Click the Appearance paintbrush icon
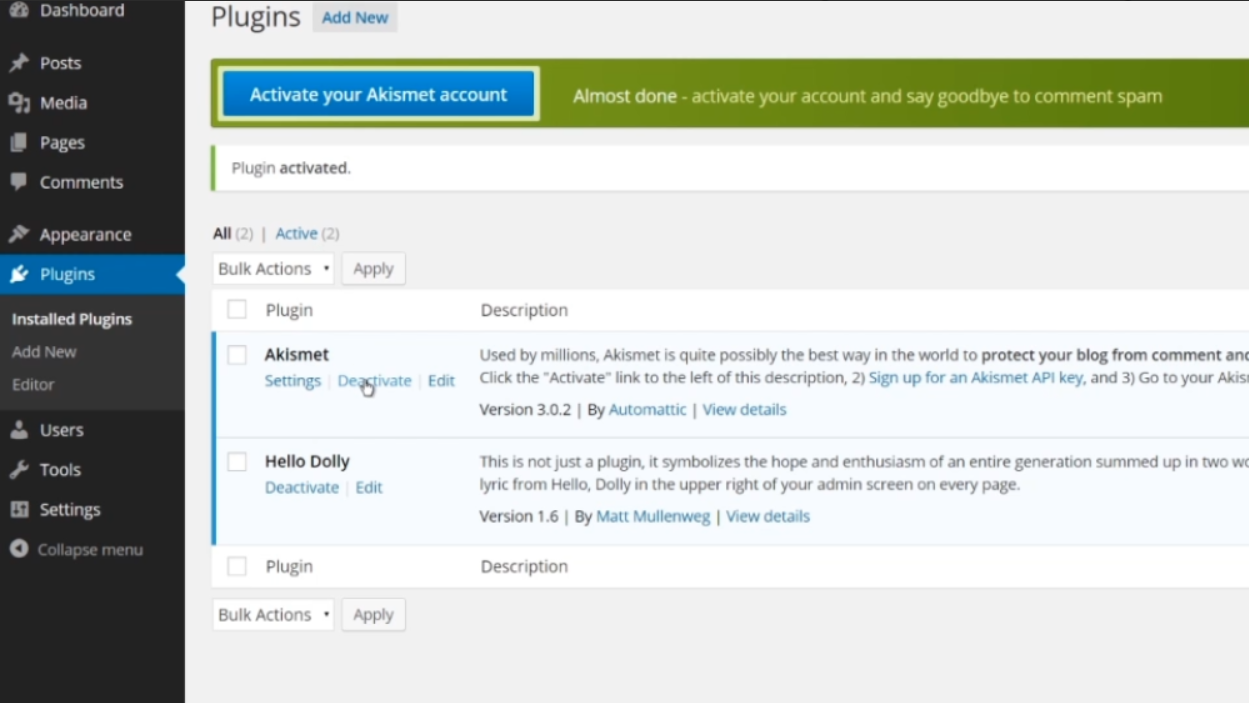 click(x=19, y=234)
